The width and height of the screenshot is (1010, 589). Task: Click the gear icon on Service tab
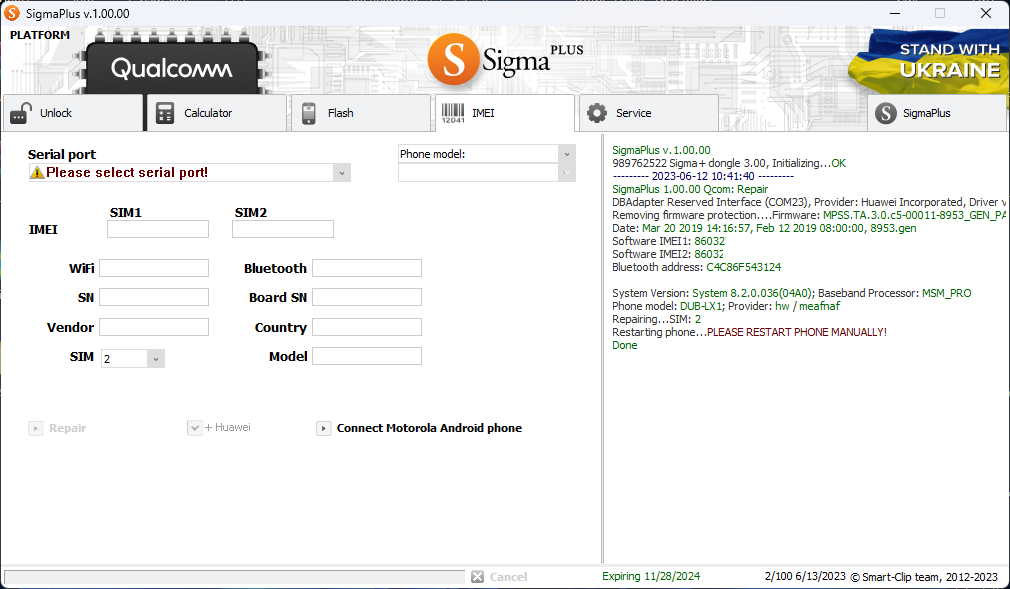pyautogui.click(x=596, y=113)
